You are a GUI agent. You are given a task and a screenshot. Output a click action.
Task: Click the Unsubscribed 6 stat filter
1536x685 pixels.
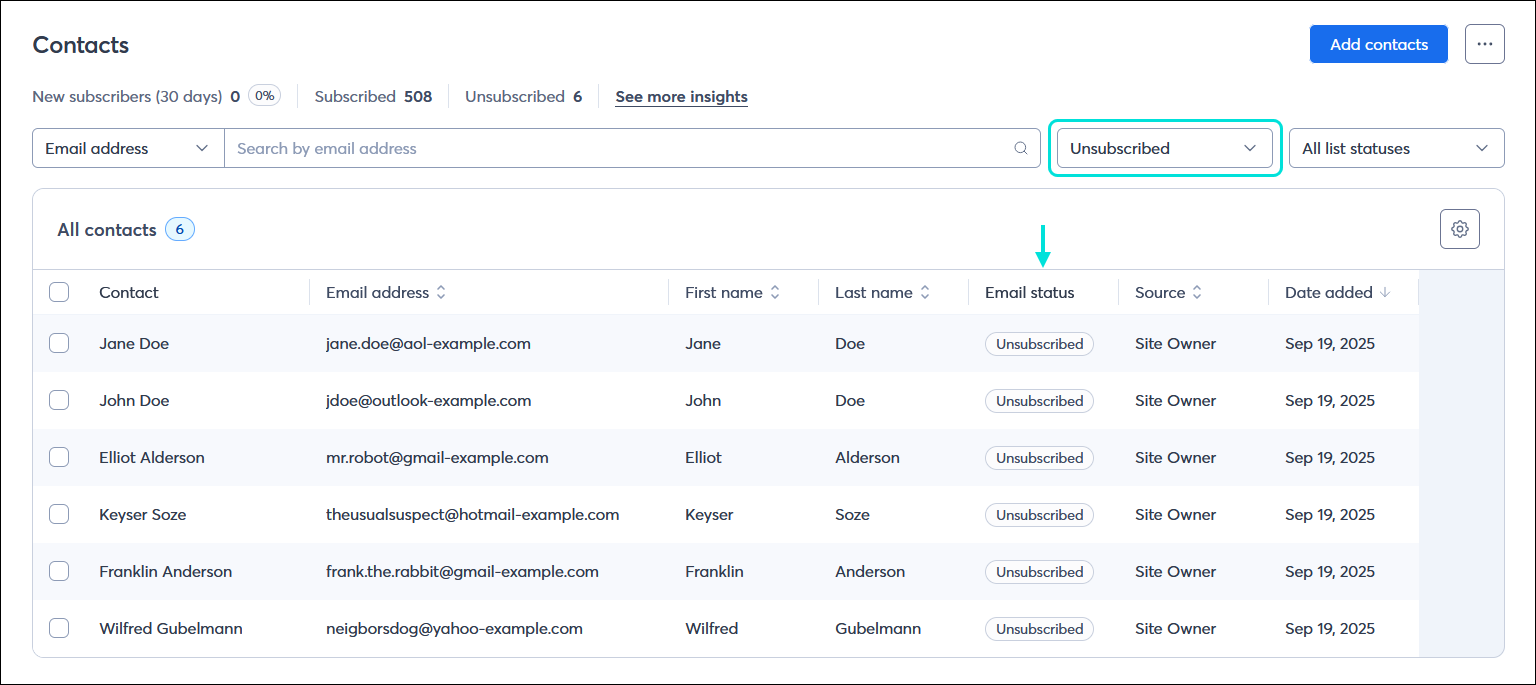[x=523, y=96]
